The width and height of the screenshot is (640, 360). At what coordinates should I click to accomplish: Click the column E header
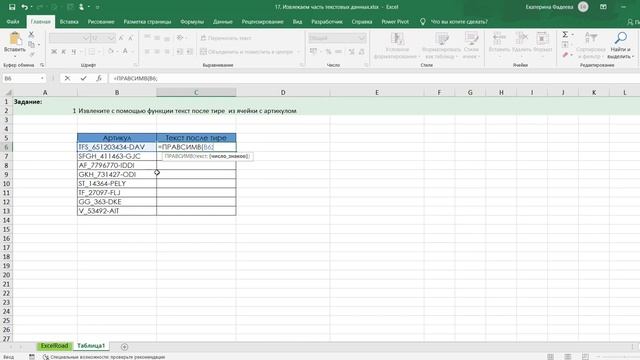point(377,93)
